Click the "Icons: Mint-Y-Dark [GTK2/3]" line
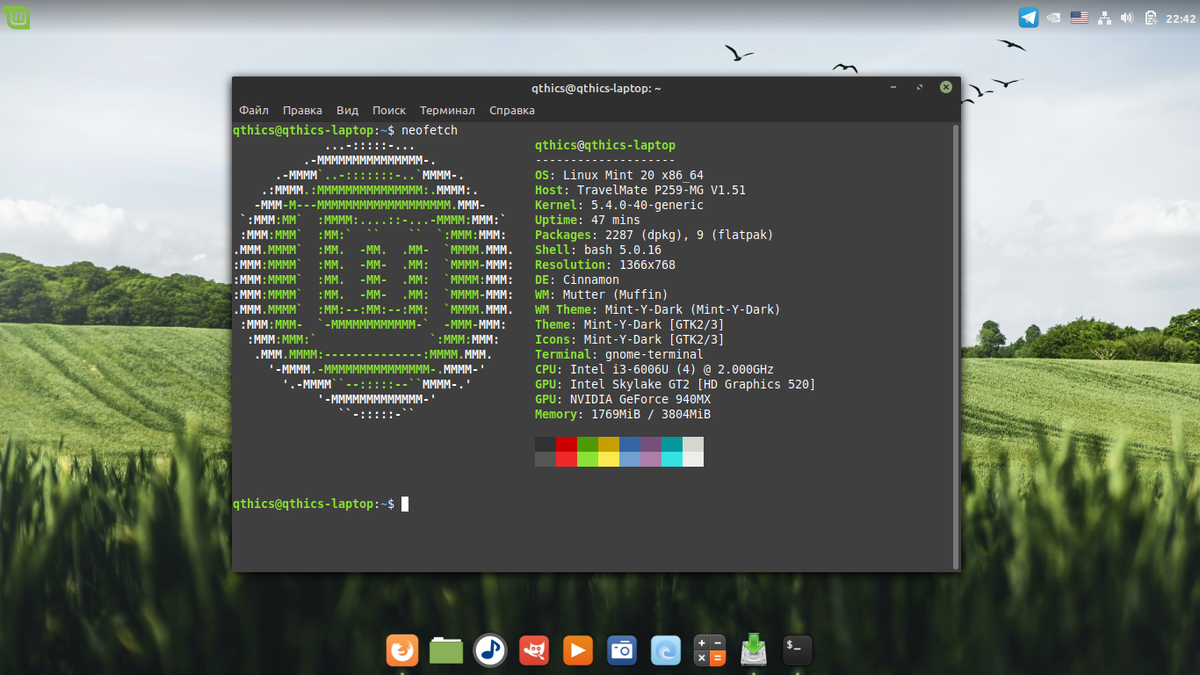 629,340
